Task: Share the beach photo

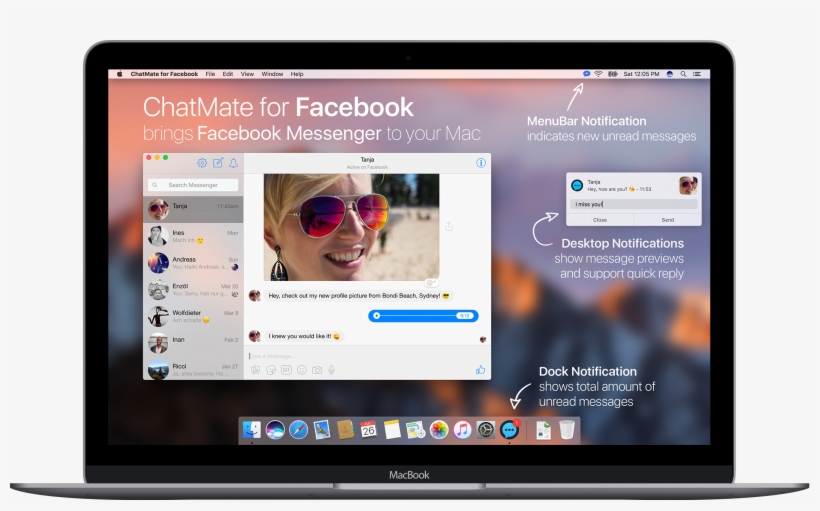Action: [x=449, y=226]
